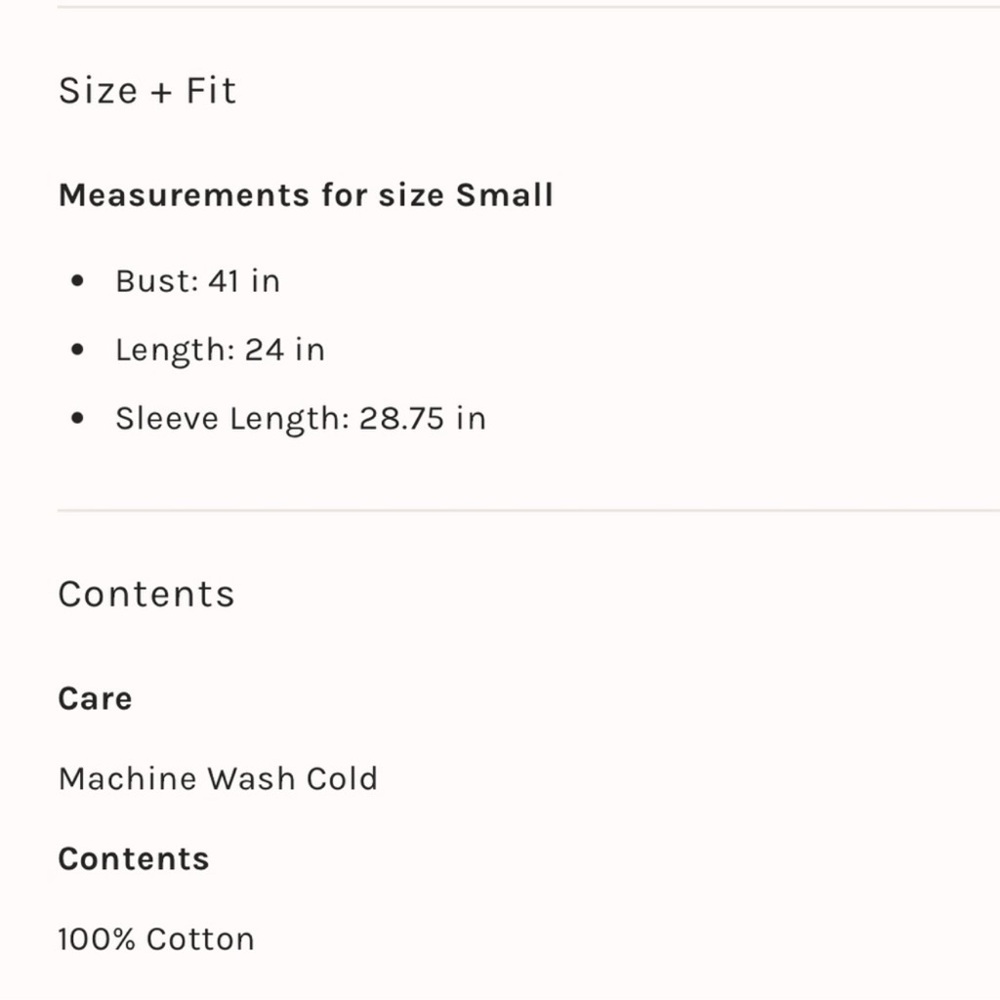Screen dimensions: 1000x1000
Task: Select the Sleeve Length: 28.75 in line
Action: [300, 418]
